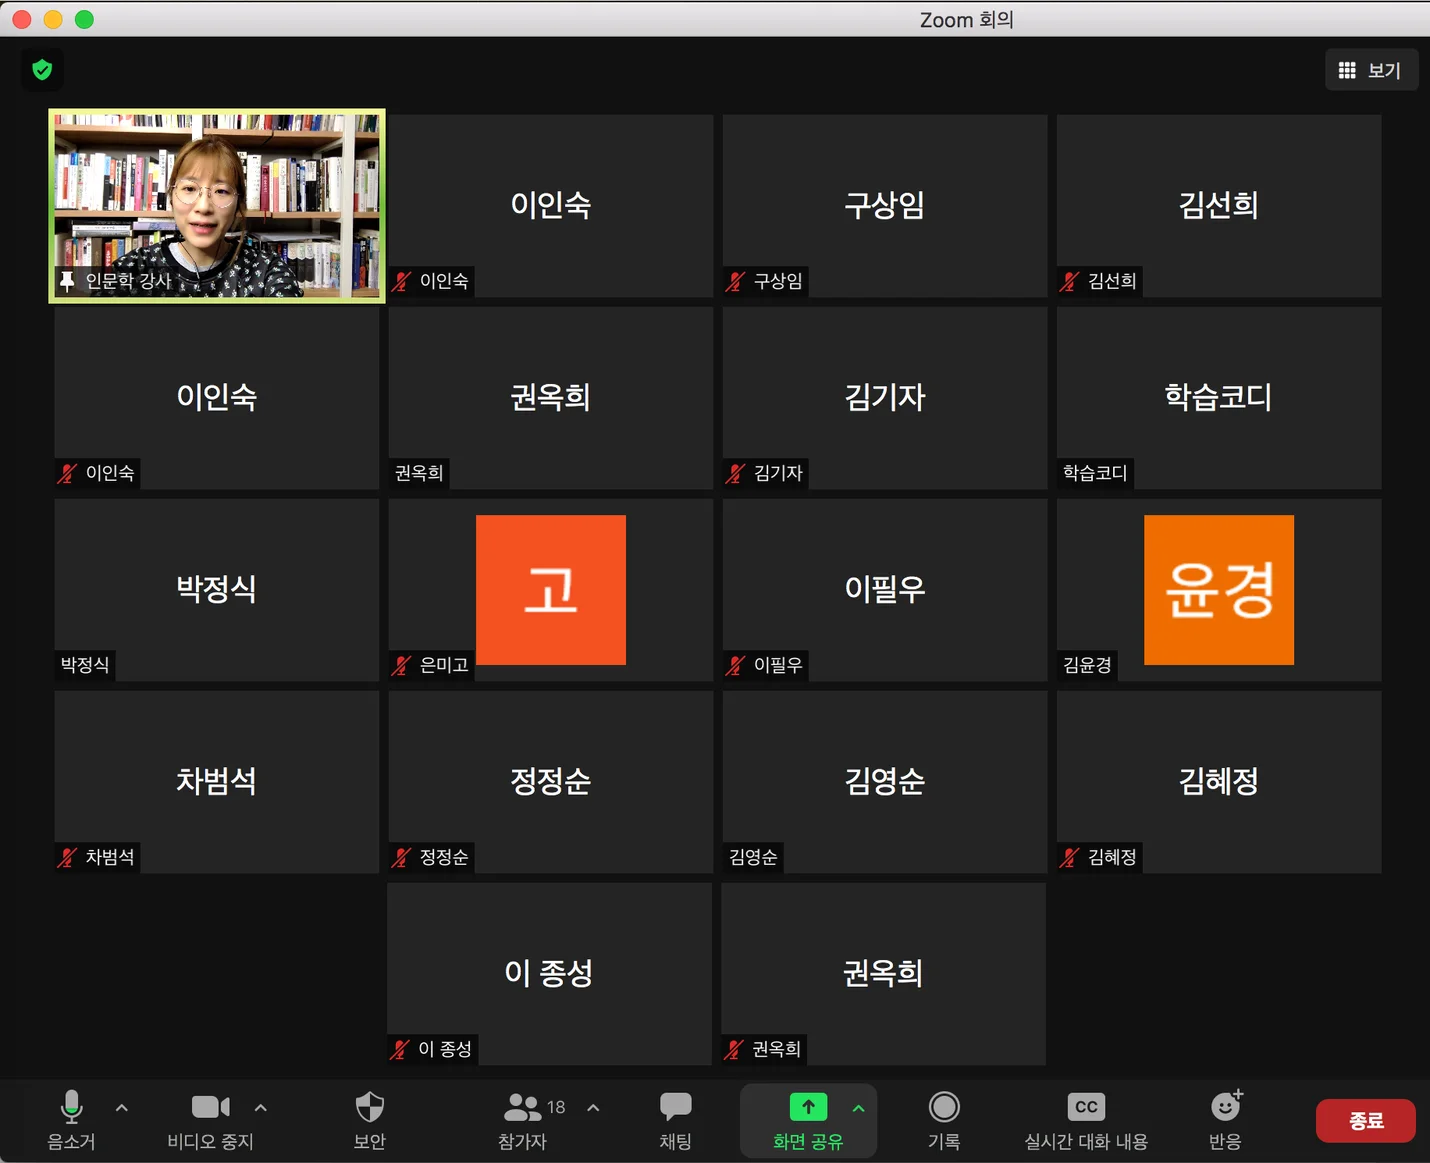Select the 김선희 participant tile
Screen dimensions: 1430x1163
coord(1219,206)
